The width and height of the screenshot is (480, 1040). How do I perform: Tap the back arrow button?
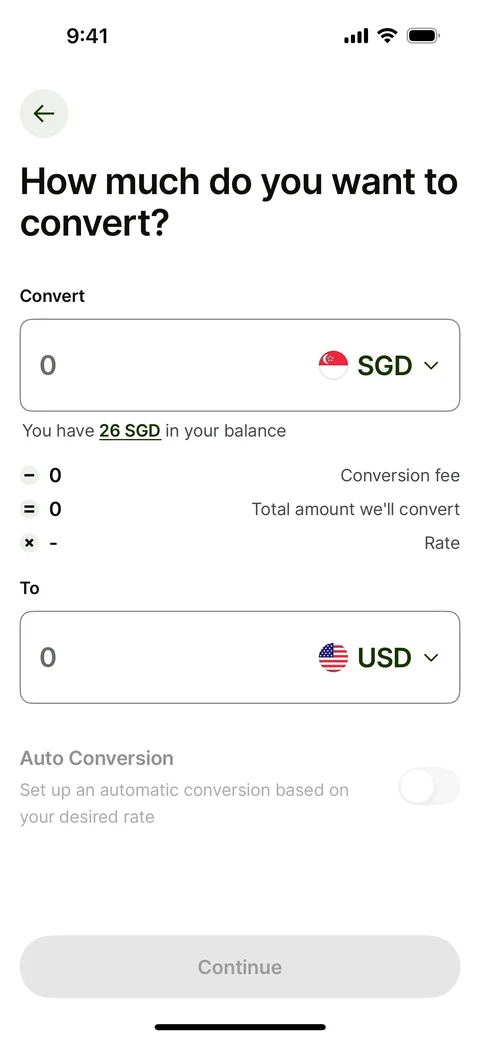pos(44,113)
